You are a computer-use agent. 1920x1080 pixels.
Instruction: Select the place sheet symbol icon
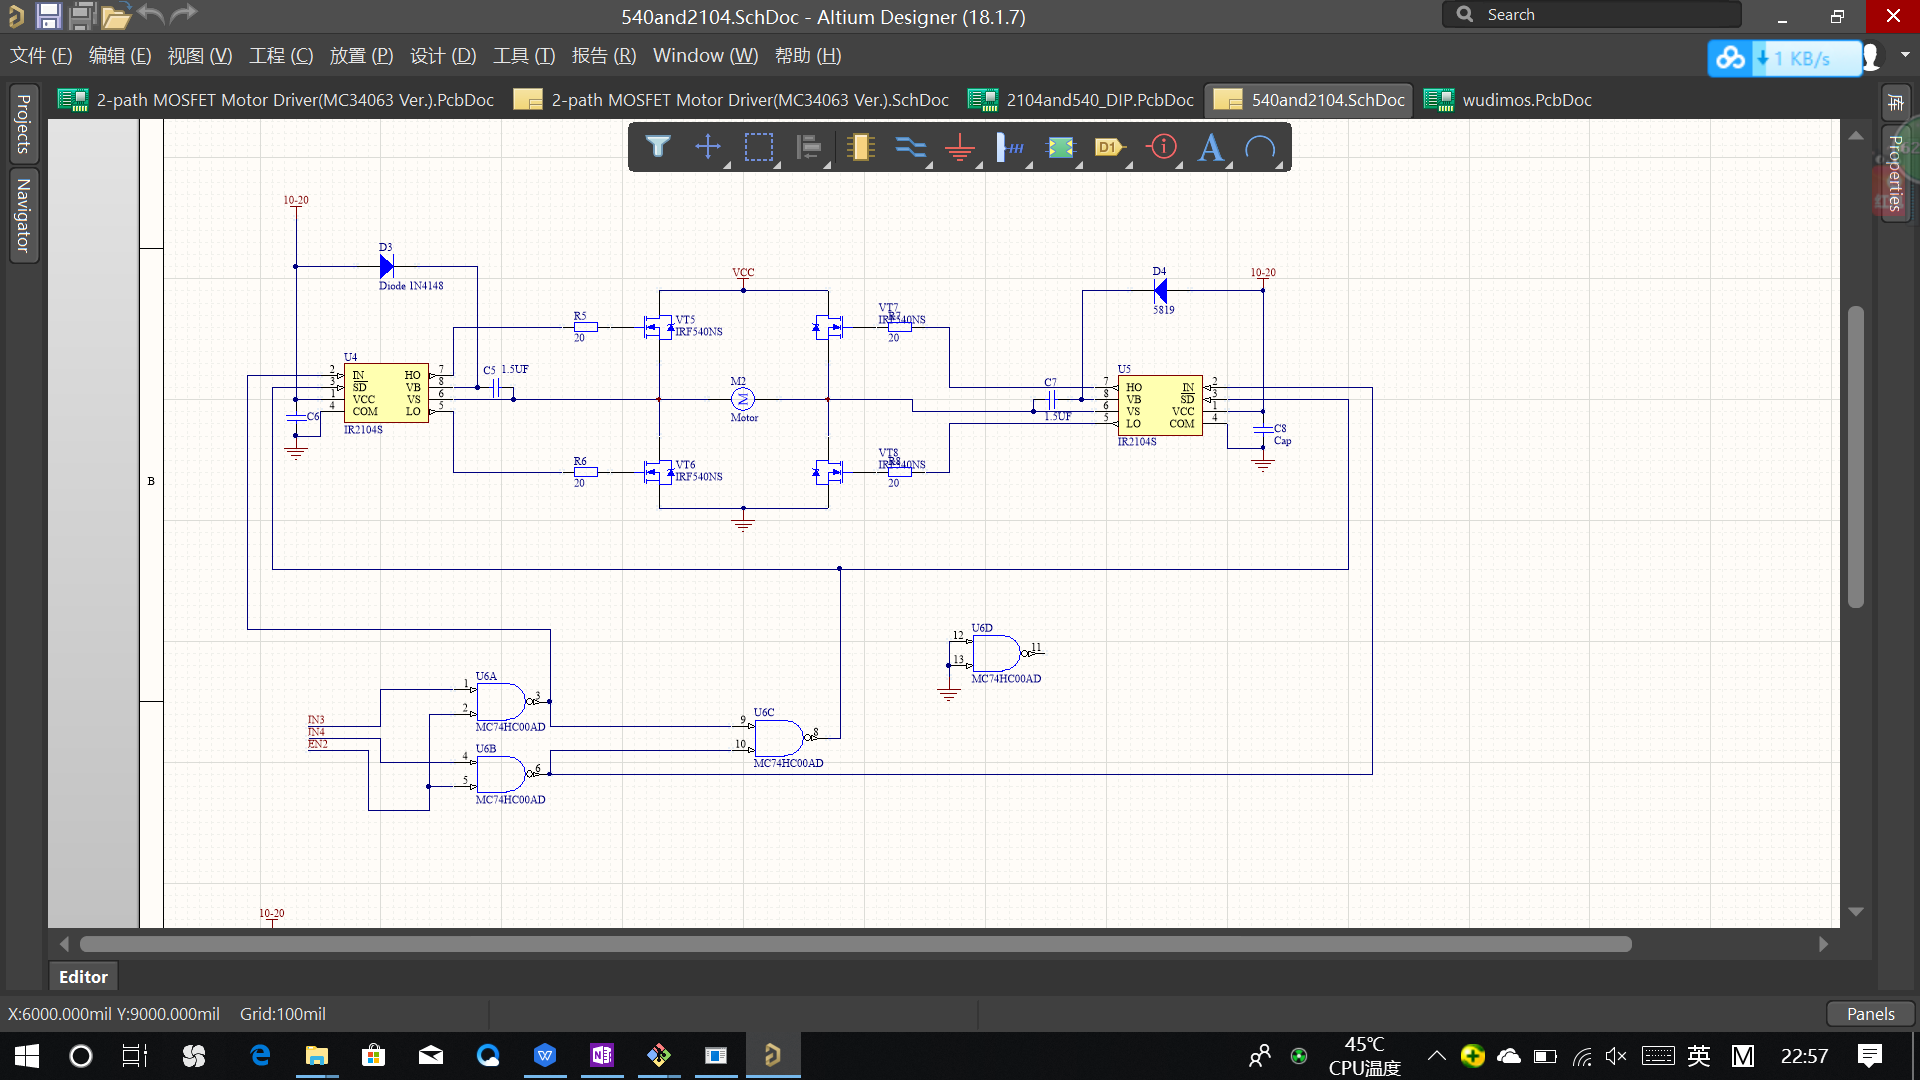pos(1060,148)
